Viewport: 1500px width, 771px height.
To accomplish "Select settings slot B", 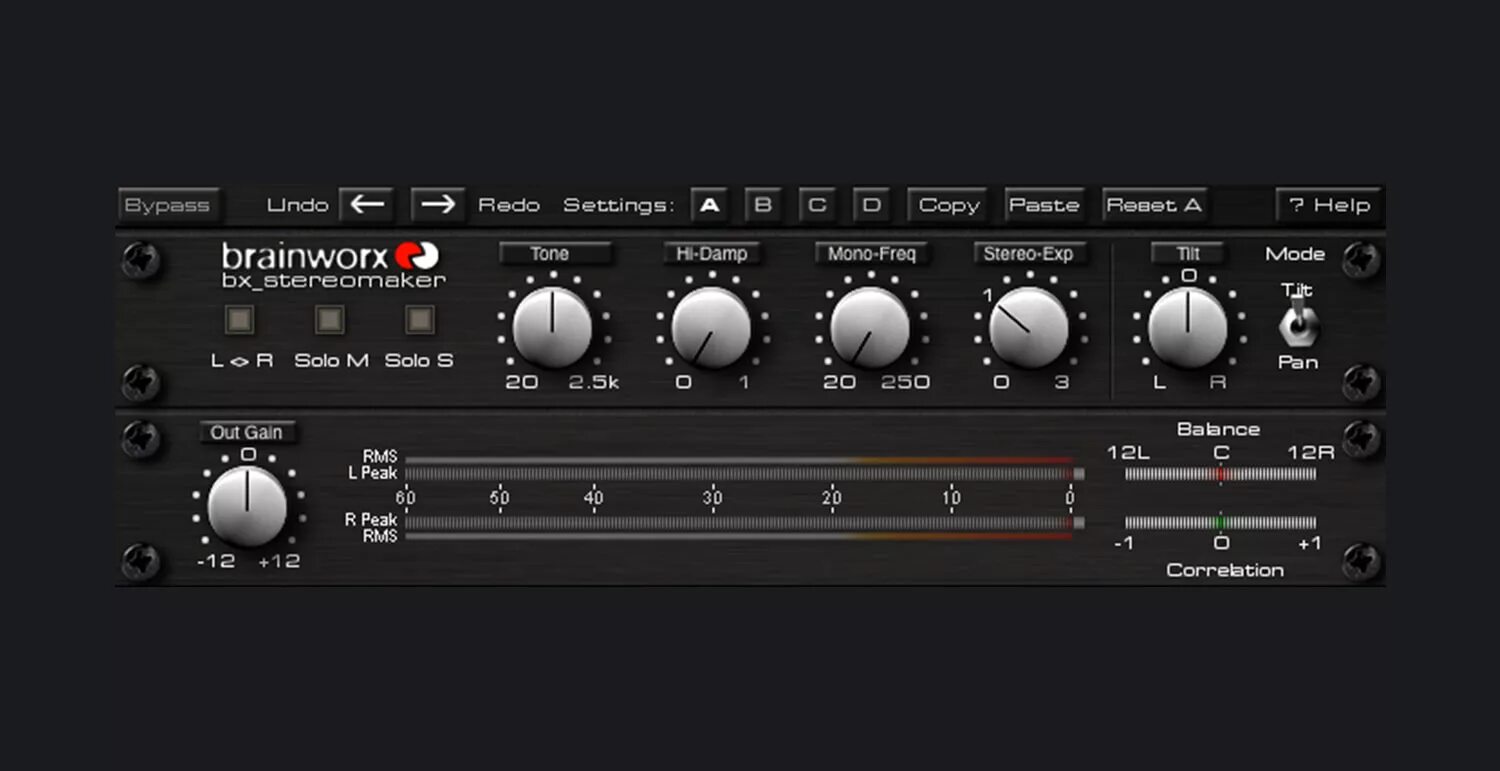I will [763, 205].
